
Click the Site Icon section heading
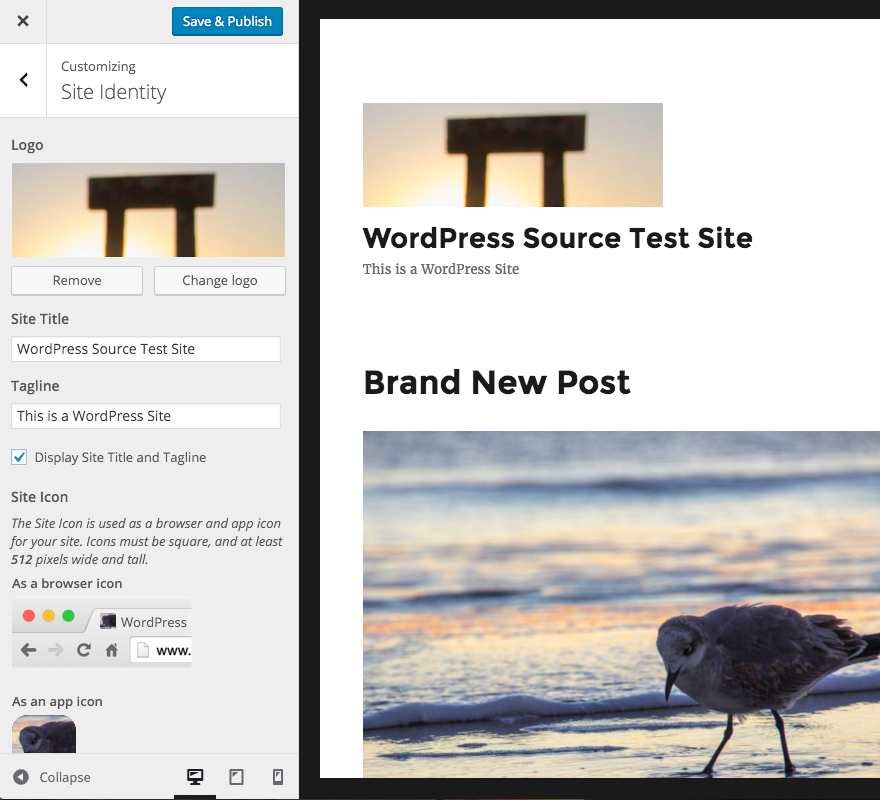(x=39, y=497)
